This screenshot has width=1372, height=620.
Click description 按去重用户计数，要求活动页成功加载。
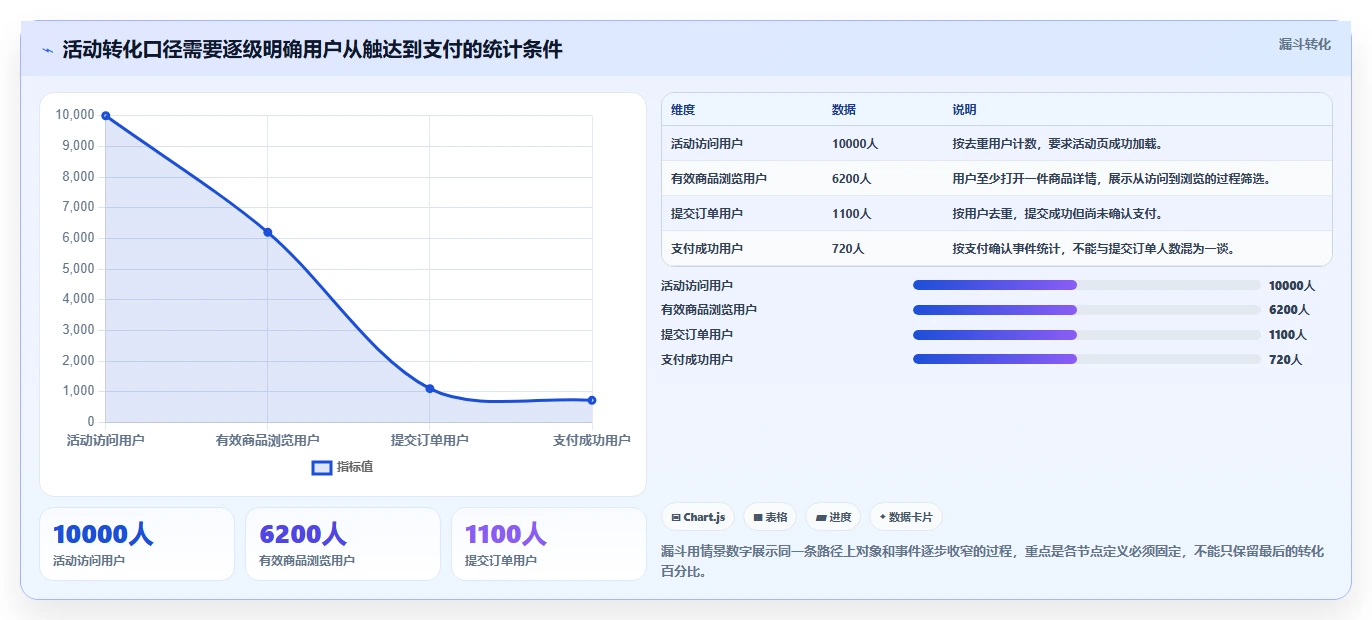click(x=1057, y=144)
